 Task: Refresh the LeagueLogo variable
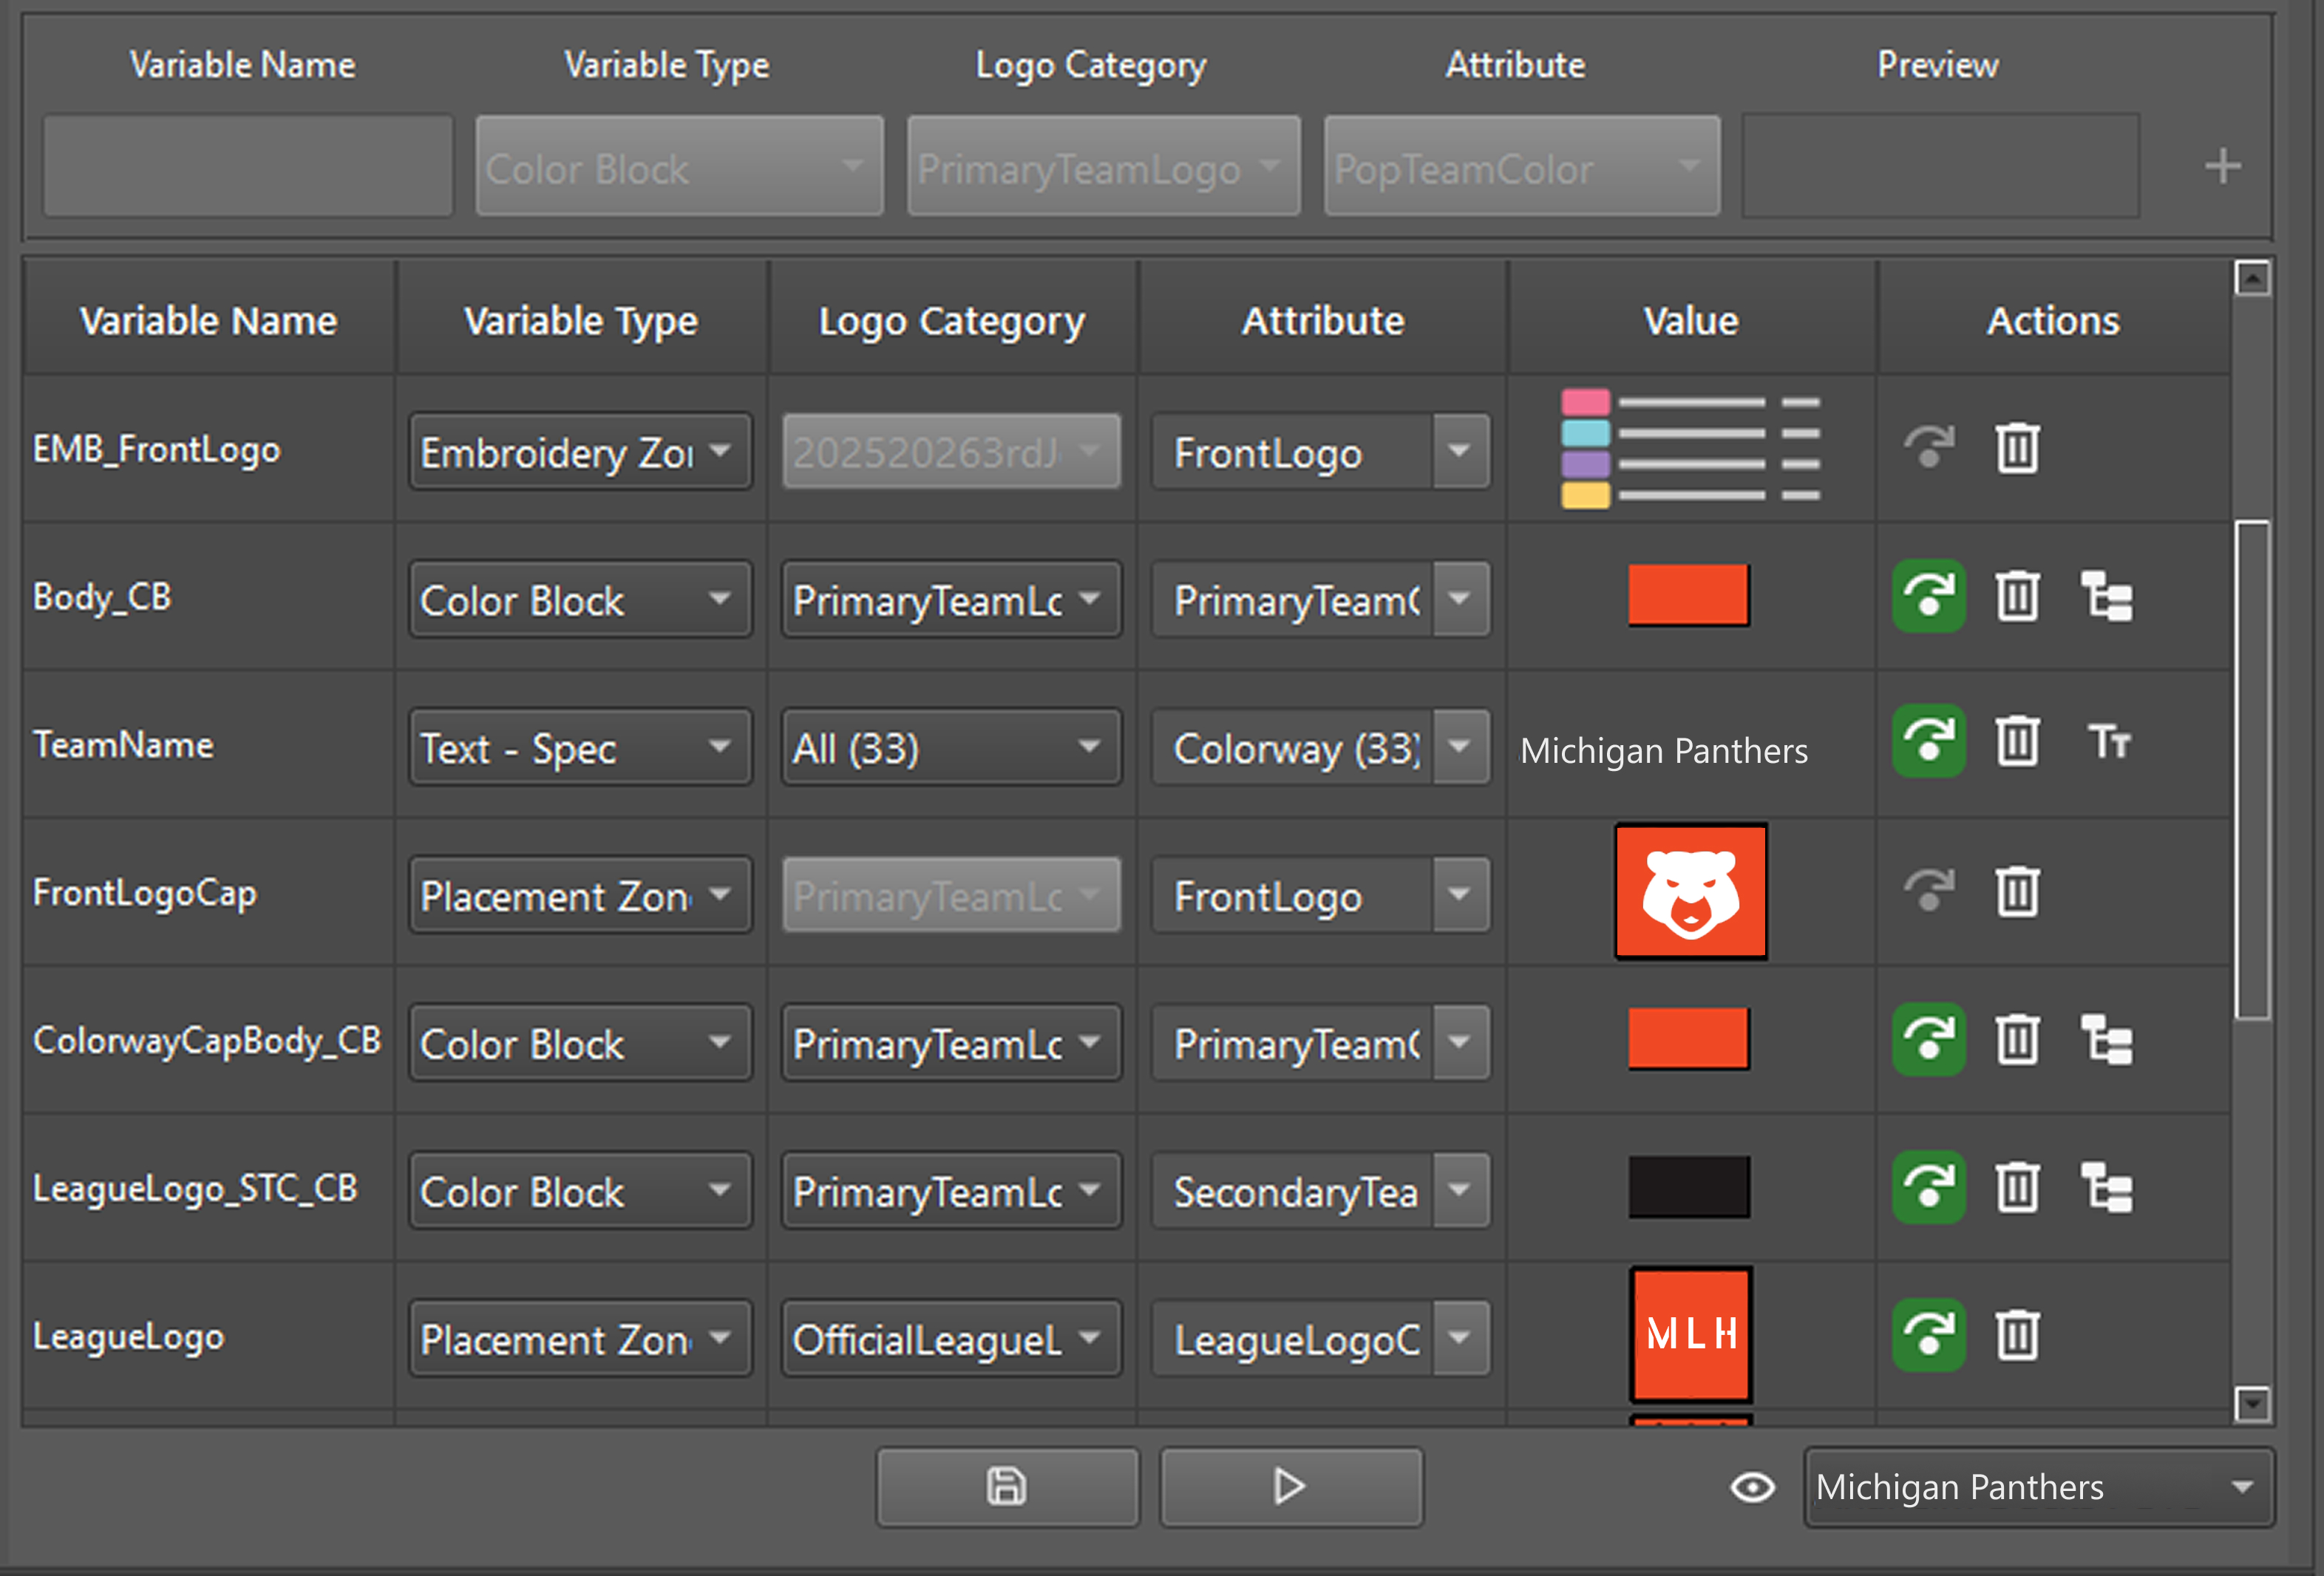1929,1335
